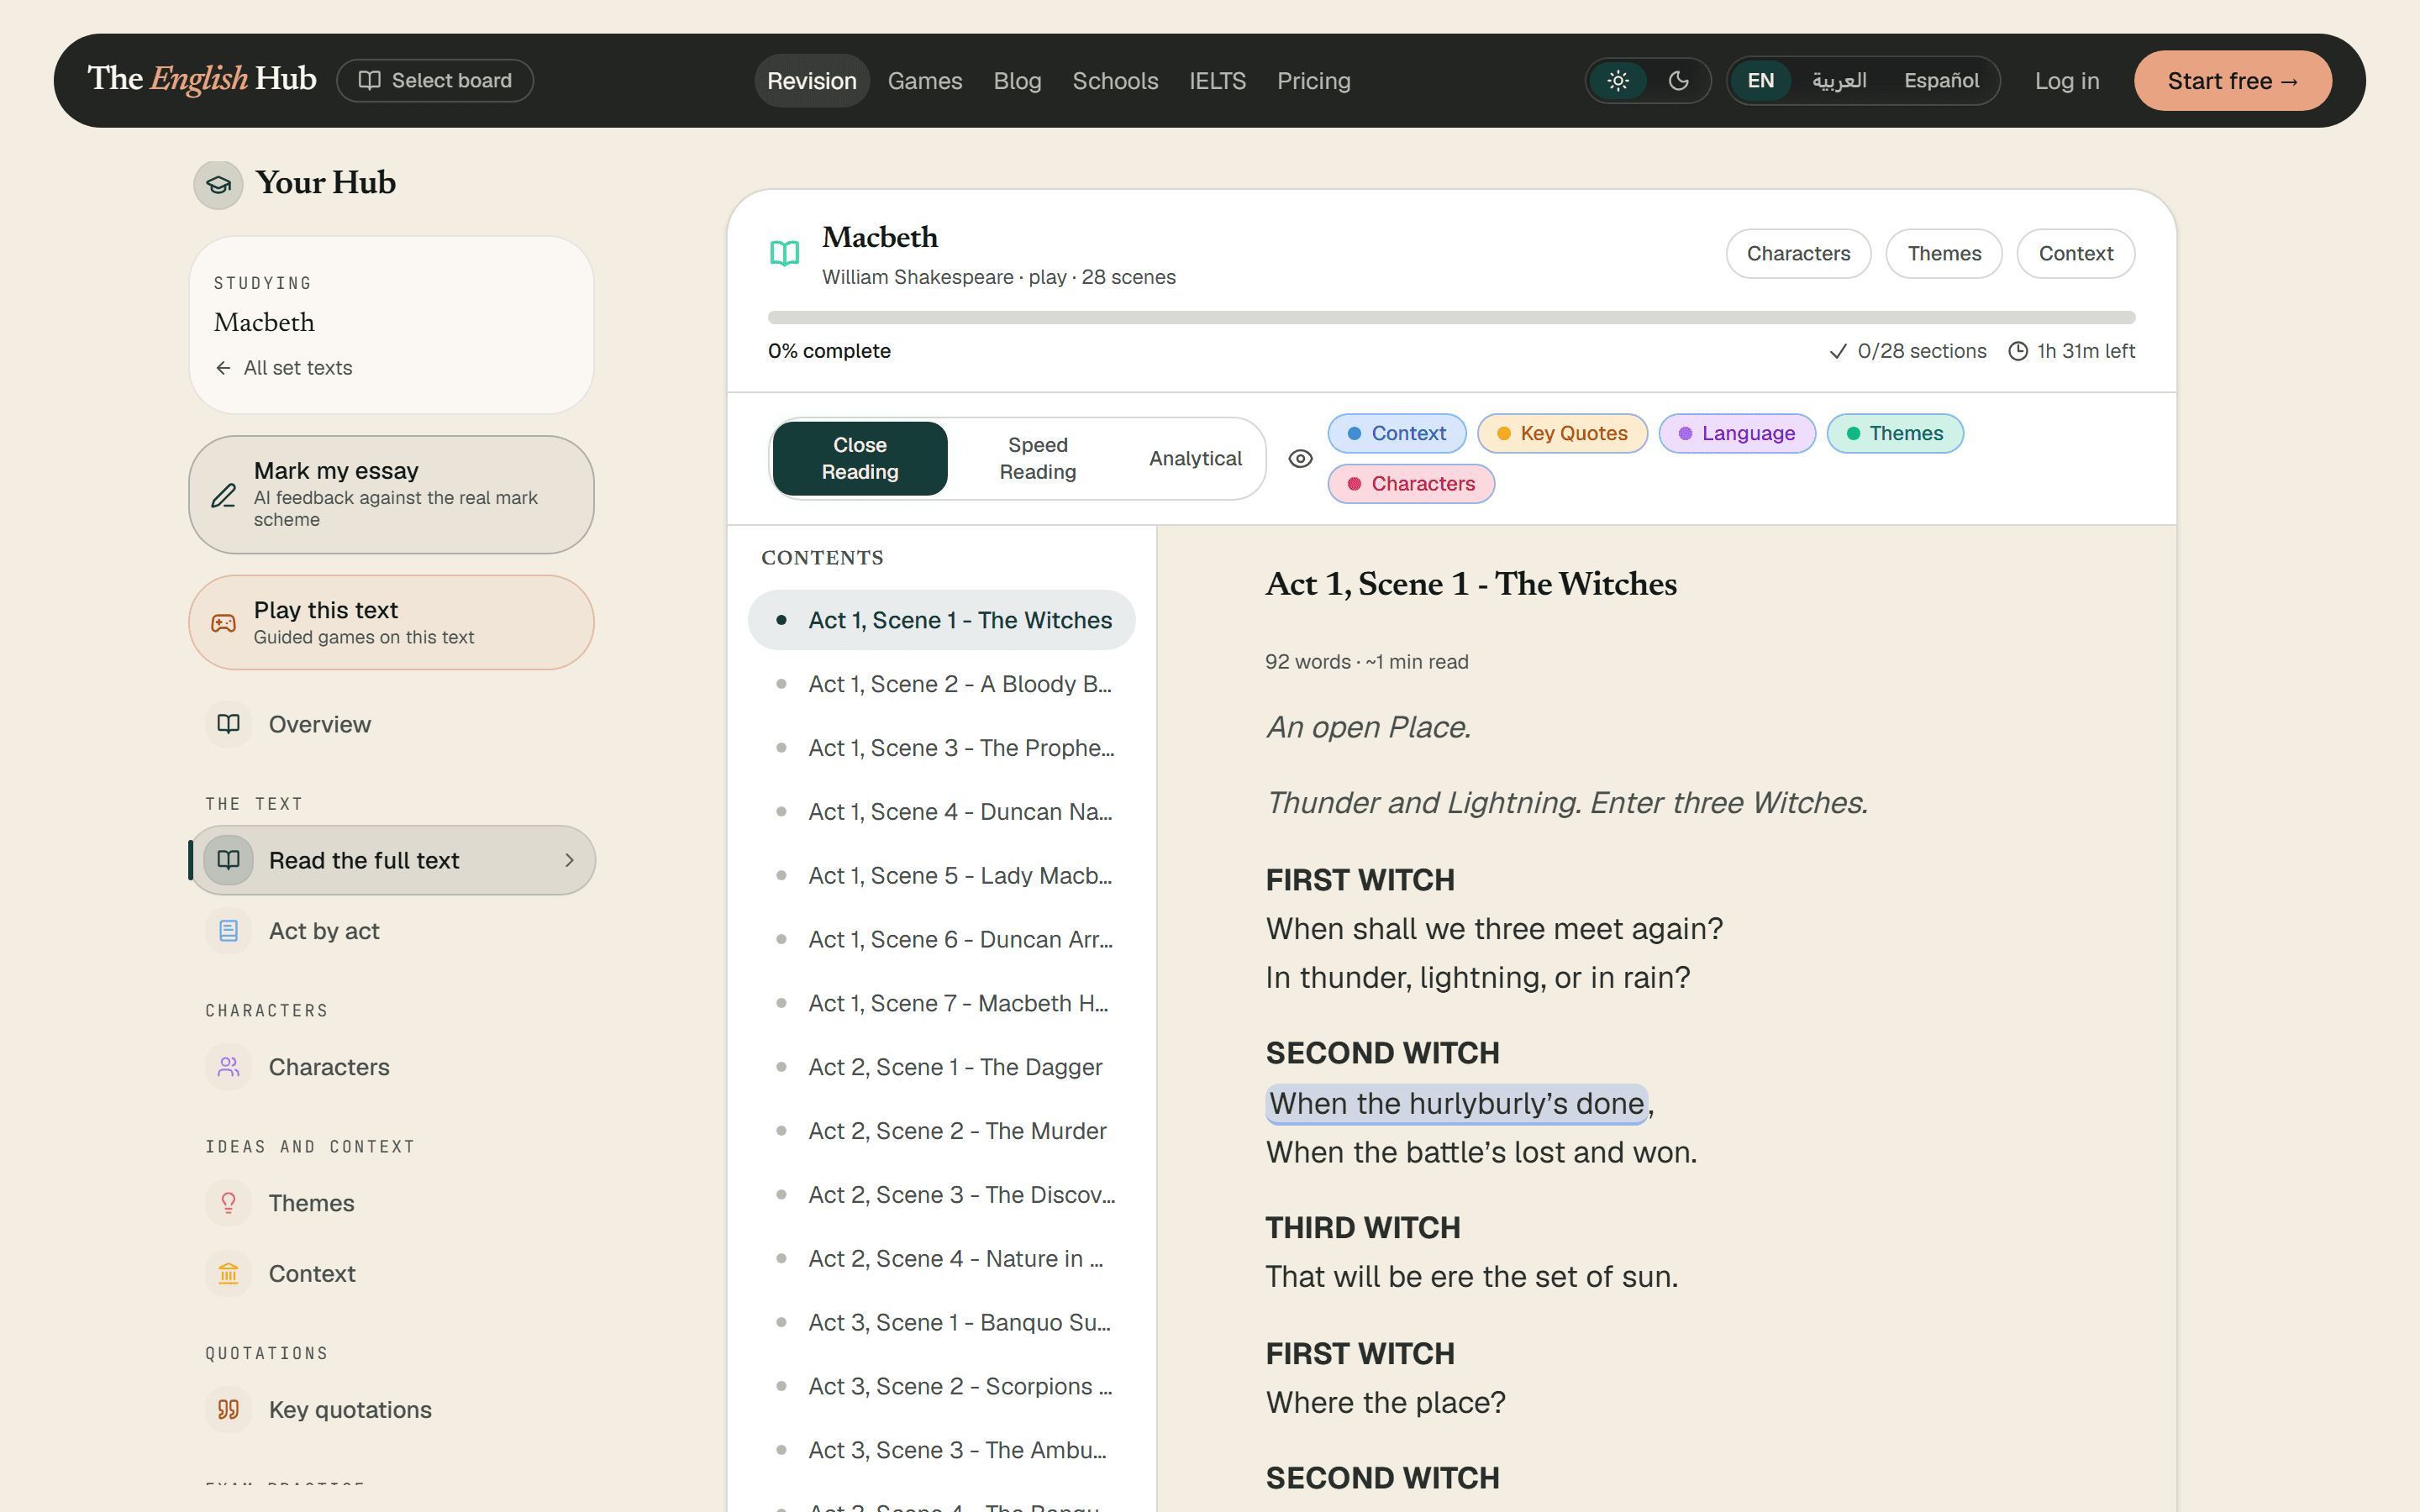This screenshot has width=2420, height=1512.
Task: Click the Themes lightbulb icon in sidebar
Action: [229, 1203]
